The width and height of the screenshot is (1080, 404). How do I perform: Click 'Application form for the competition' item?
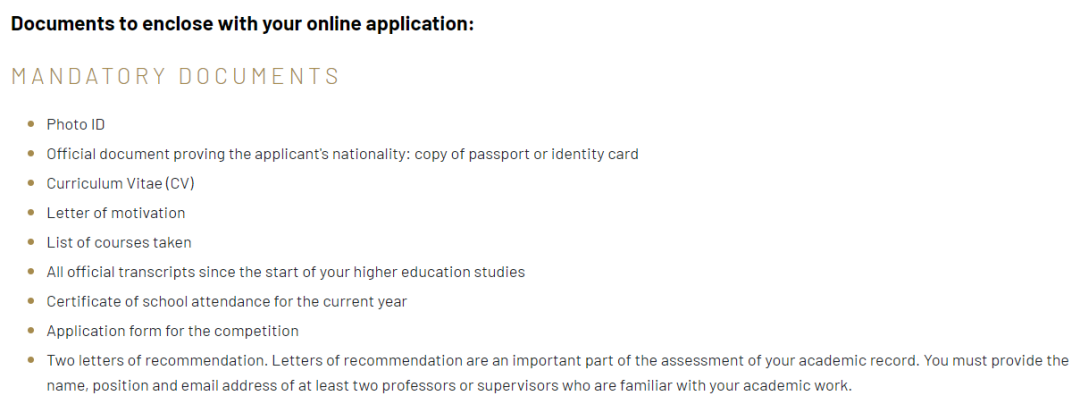point(172,331)
